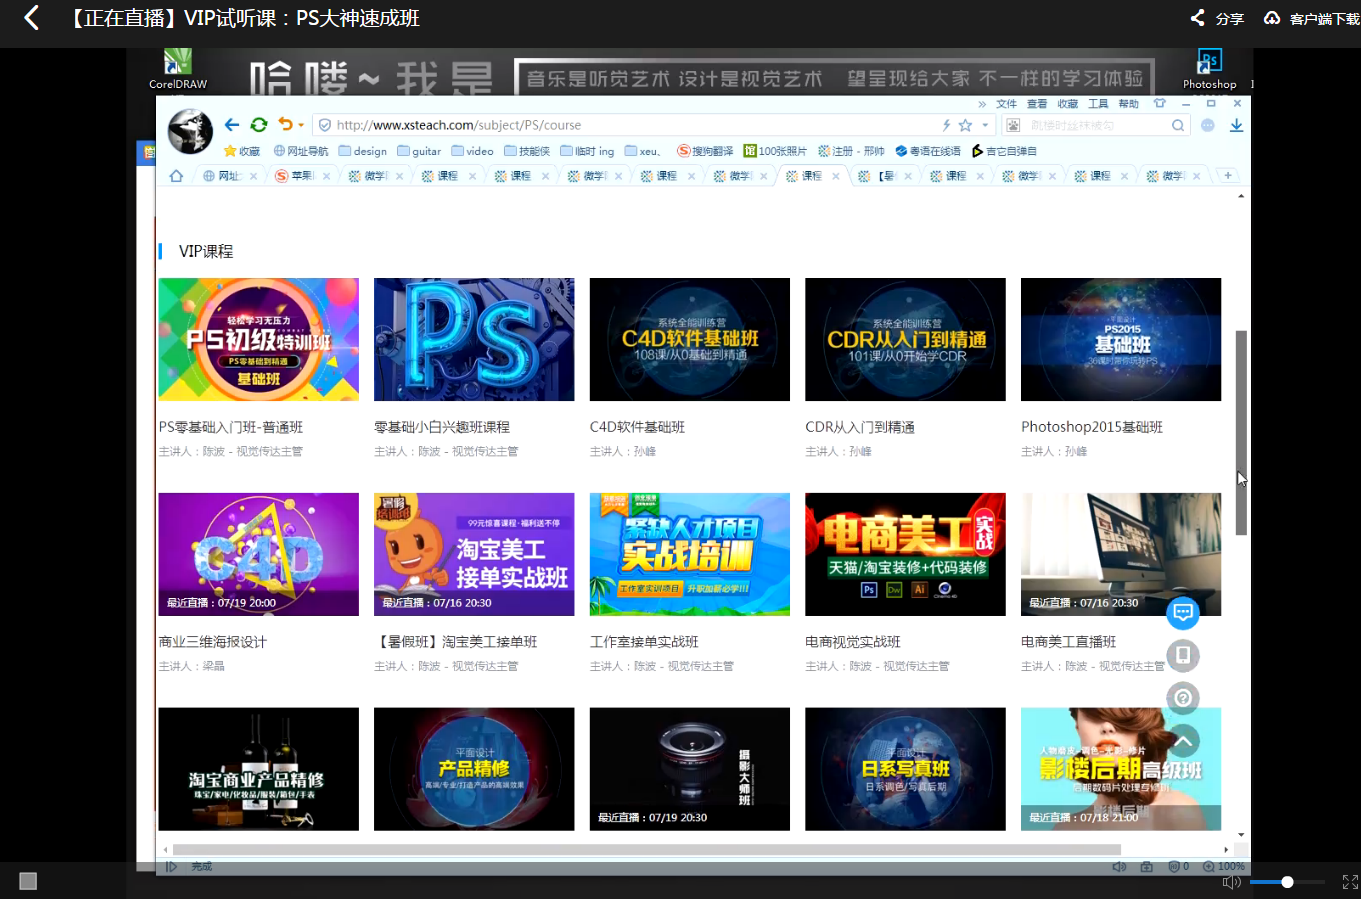Click the 零基础小白兴趣班课程 title
The height and width of the screenshot is (899, 1361).
(442, 427)
